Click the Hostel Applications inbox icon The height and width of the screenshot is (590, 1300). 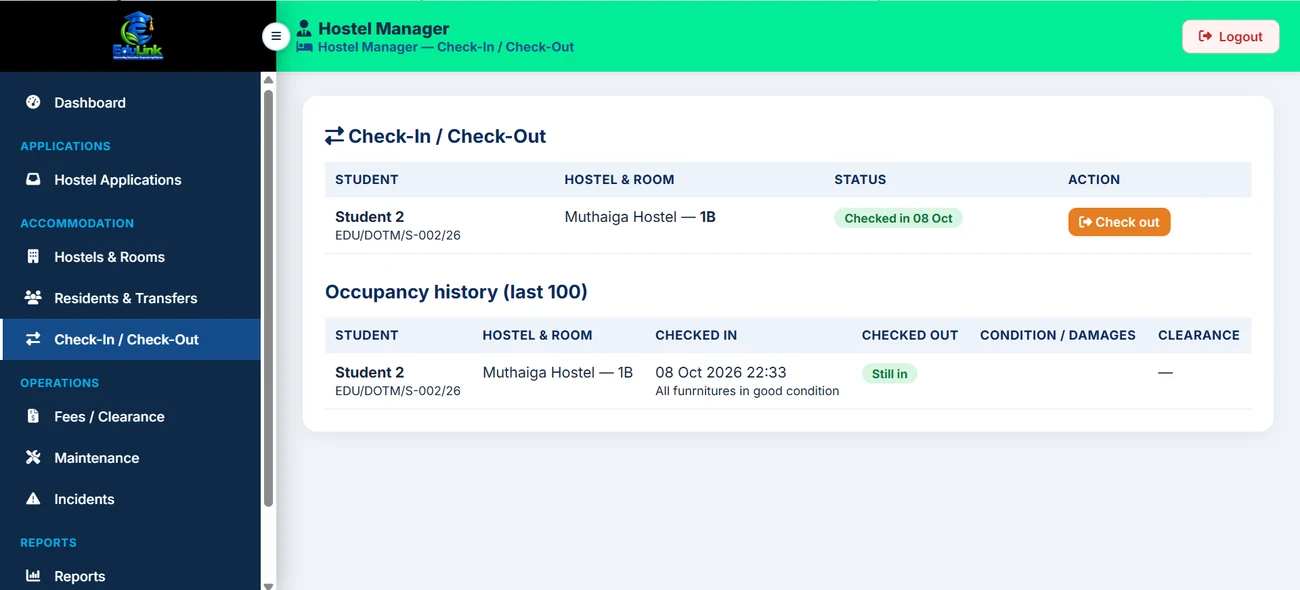tap(33, 180)
